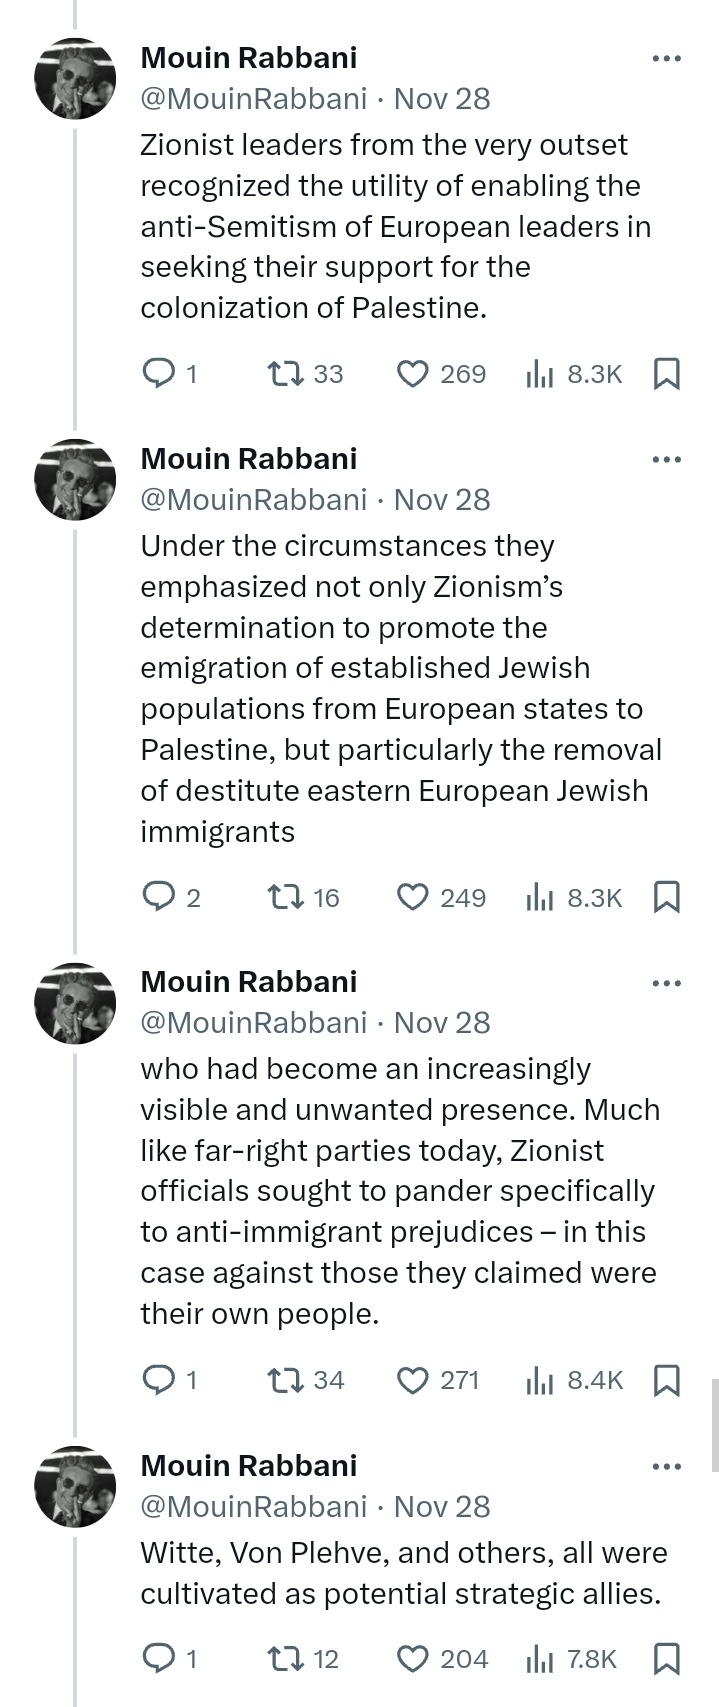Like the tweet with 269 likes
The height and width of the screenshot is (1707, 719).
click(412, 374)
